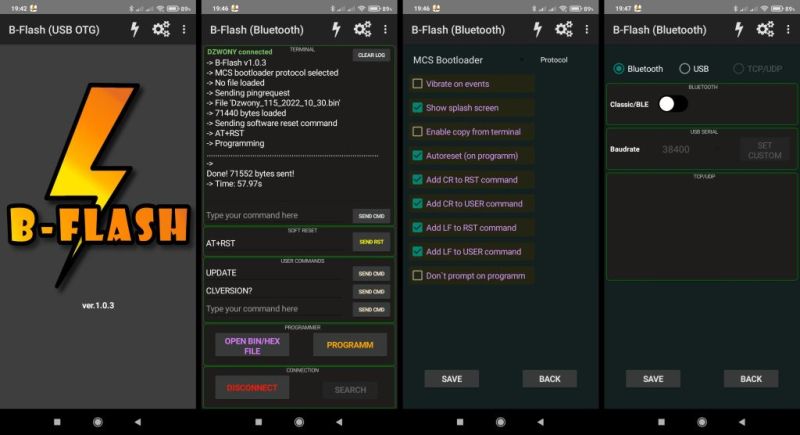Viewport: 800px width, 435px height.
Task: Send the CLVERSION? user command
Action: click(x=371, y=292)
